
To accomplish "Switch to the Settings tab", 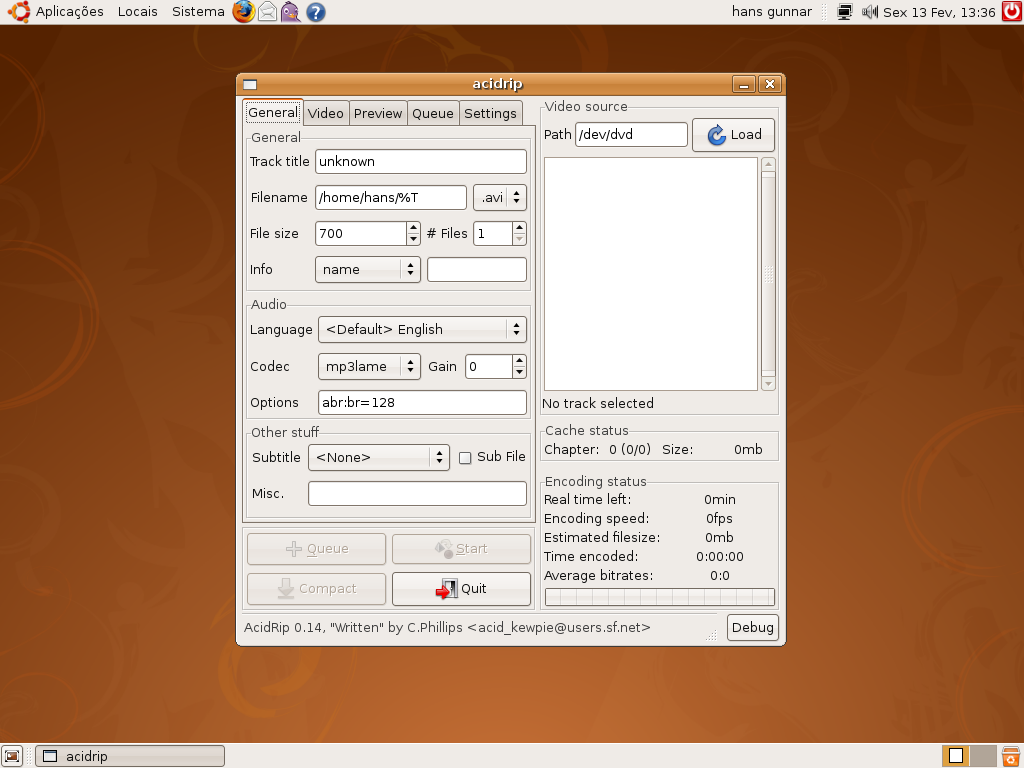I will (490, 113).
